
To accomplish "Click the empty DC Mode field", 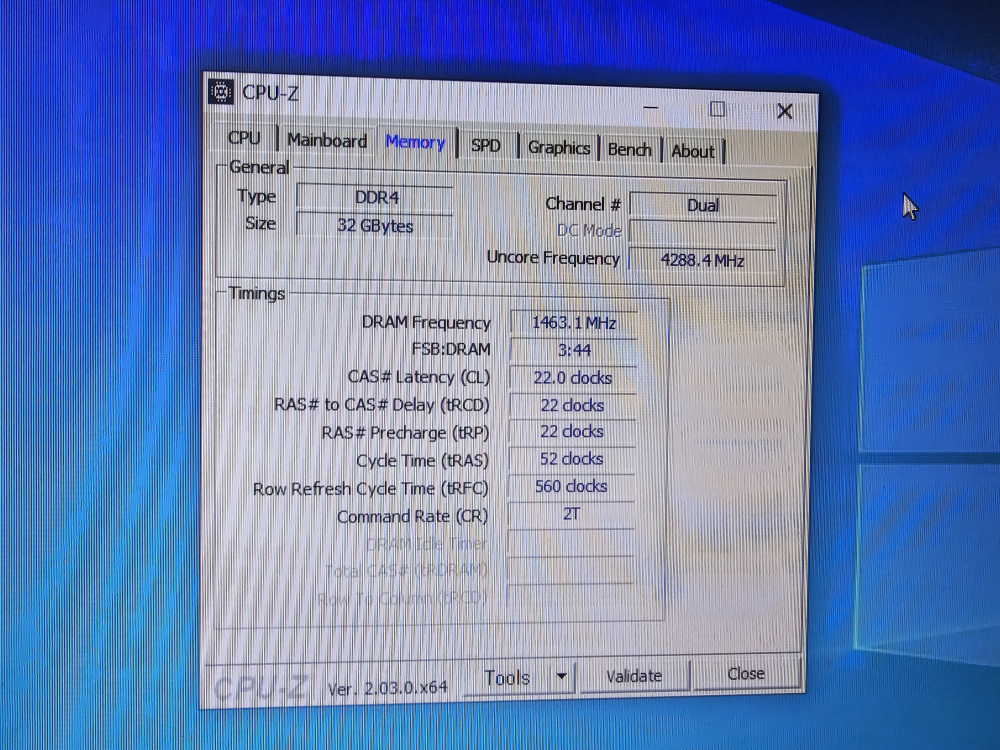I will pos(702,232).
